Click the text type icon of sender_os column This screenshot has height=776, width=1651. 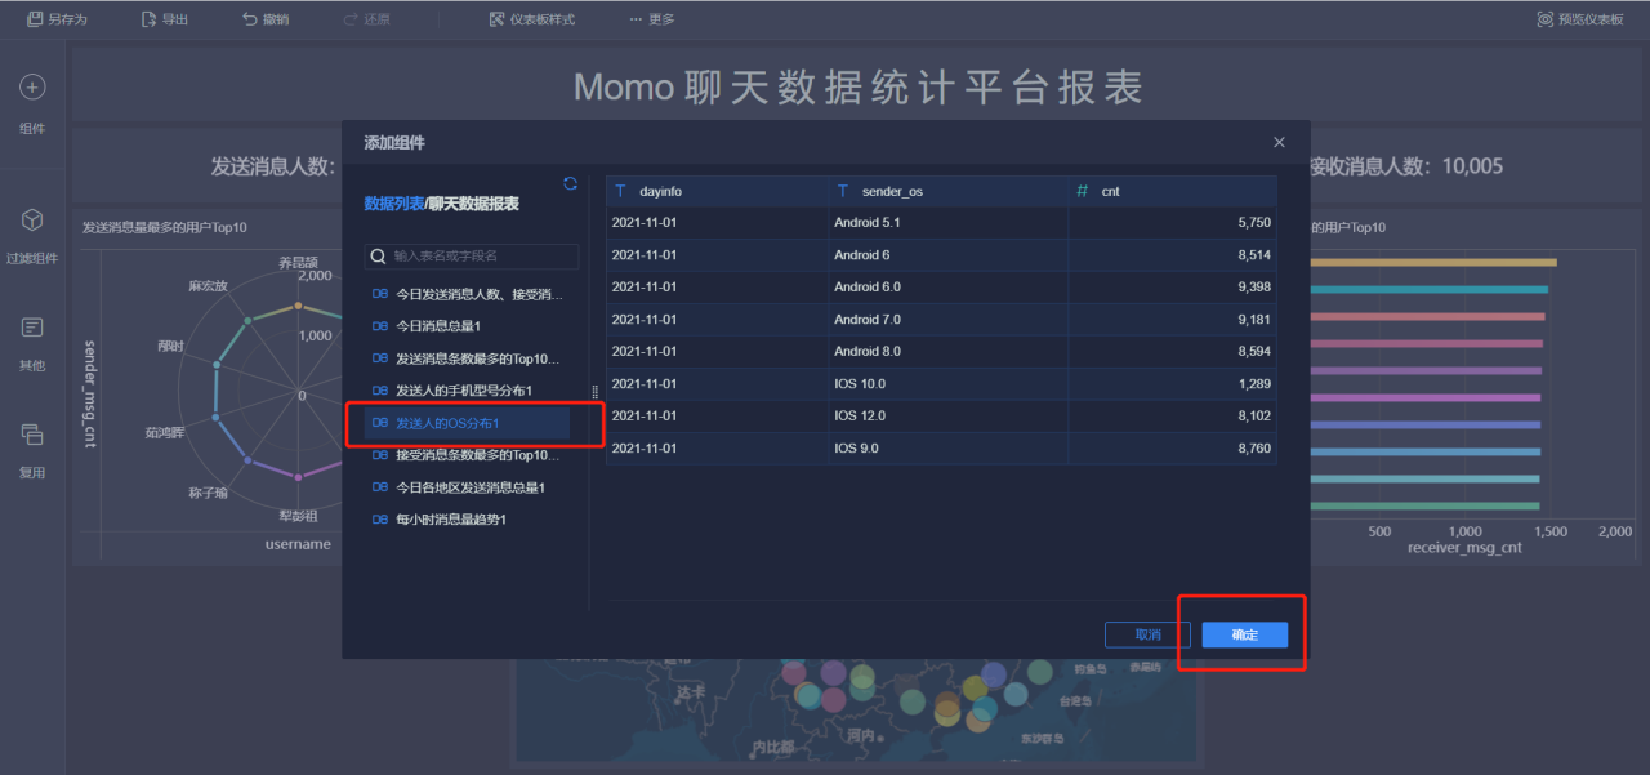(x=843, y=191)
